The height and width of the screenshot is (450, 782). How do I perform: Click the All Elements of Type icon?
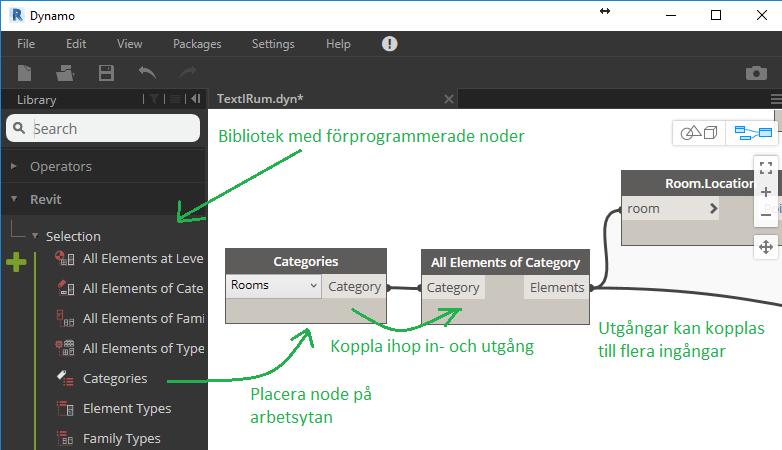click(x=65, y=348)
